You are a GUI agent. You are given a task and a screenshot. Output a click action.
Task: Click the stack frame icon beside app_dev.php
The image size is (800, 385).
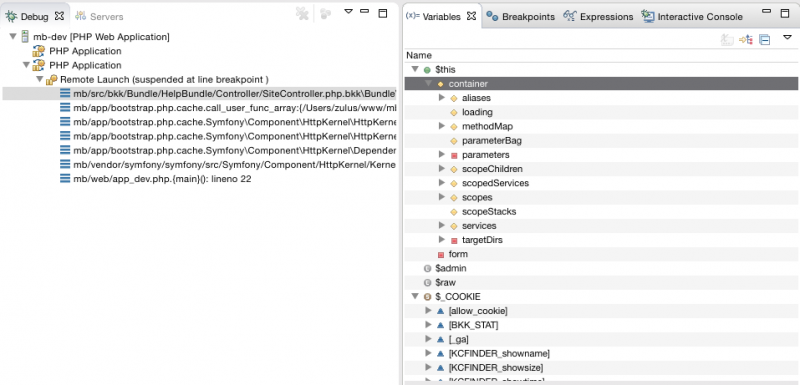65,179
